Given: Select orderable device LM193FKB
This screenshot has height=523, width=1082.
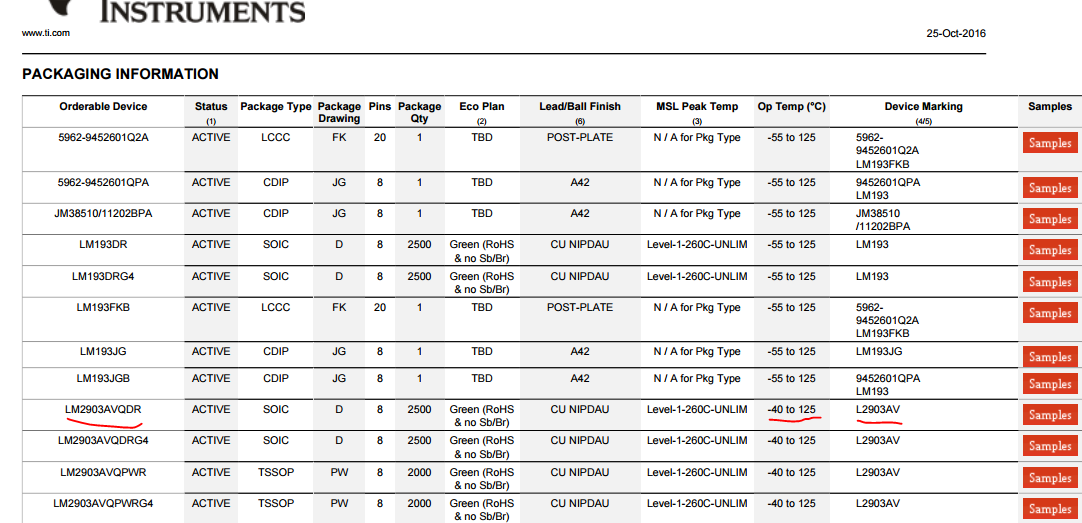Looking at the screenshot, I should [104, 307].
